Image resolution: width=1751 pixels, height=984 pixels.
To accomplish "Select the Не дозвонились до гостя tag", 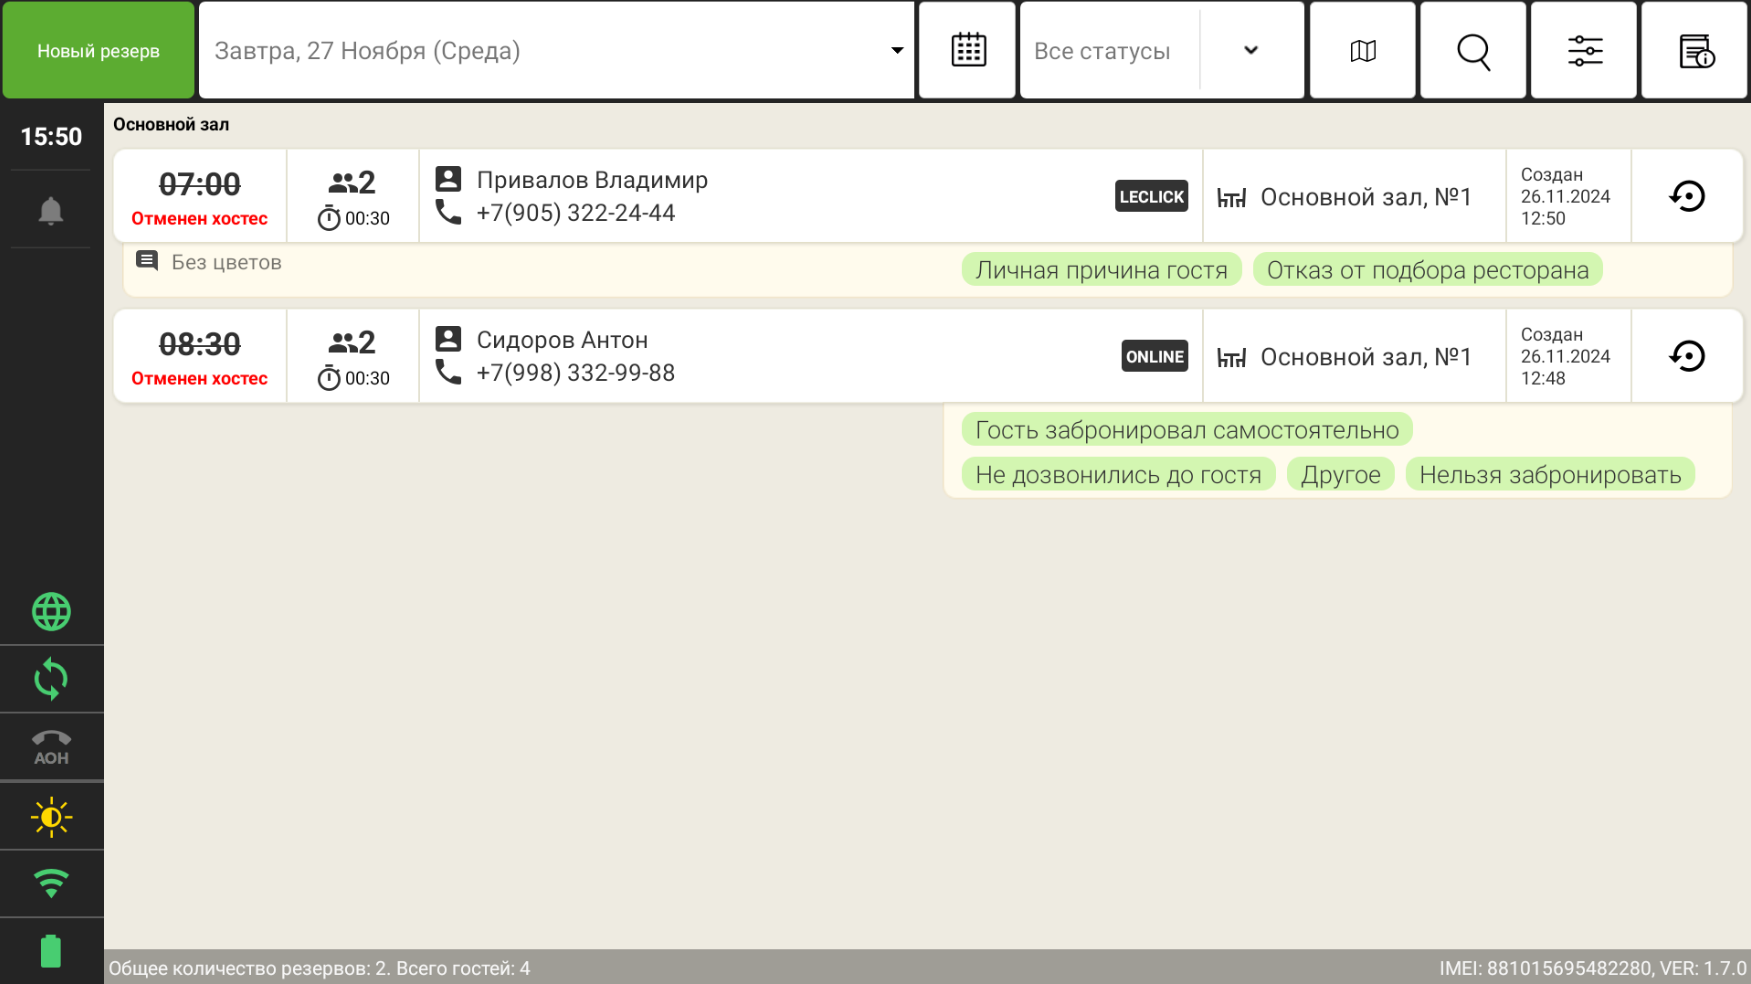I will coord(1117,475).
